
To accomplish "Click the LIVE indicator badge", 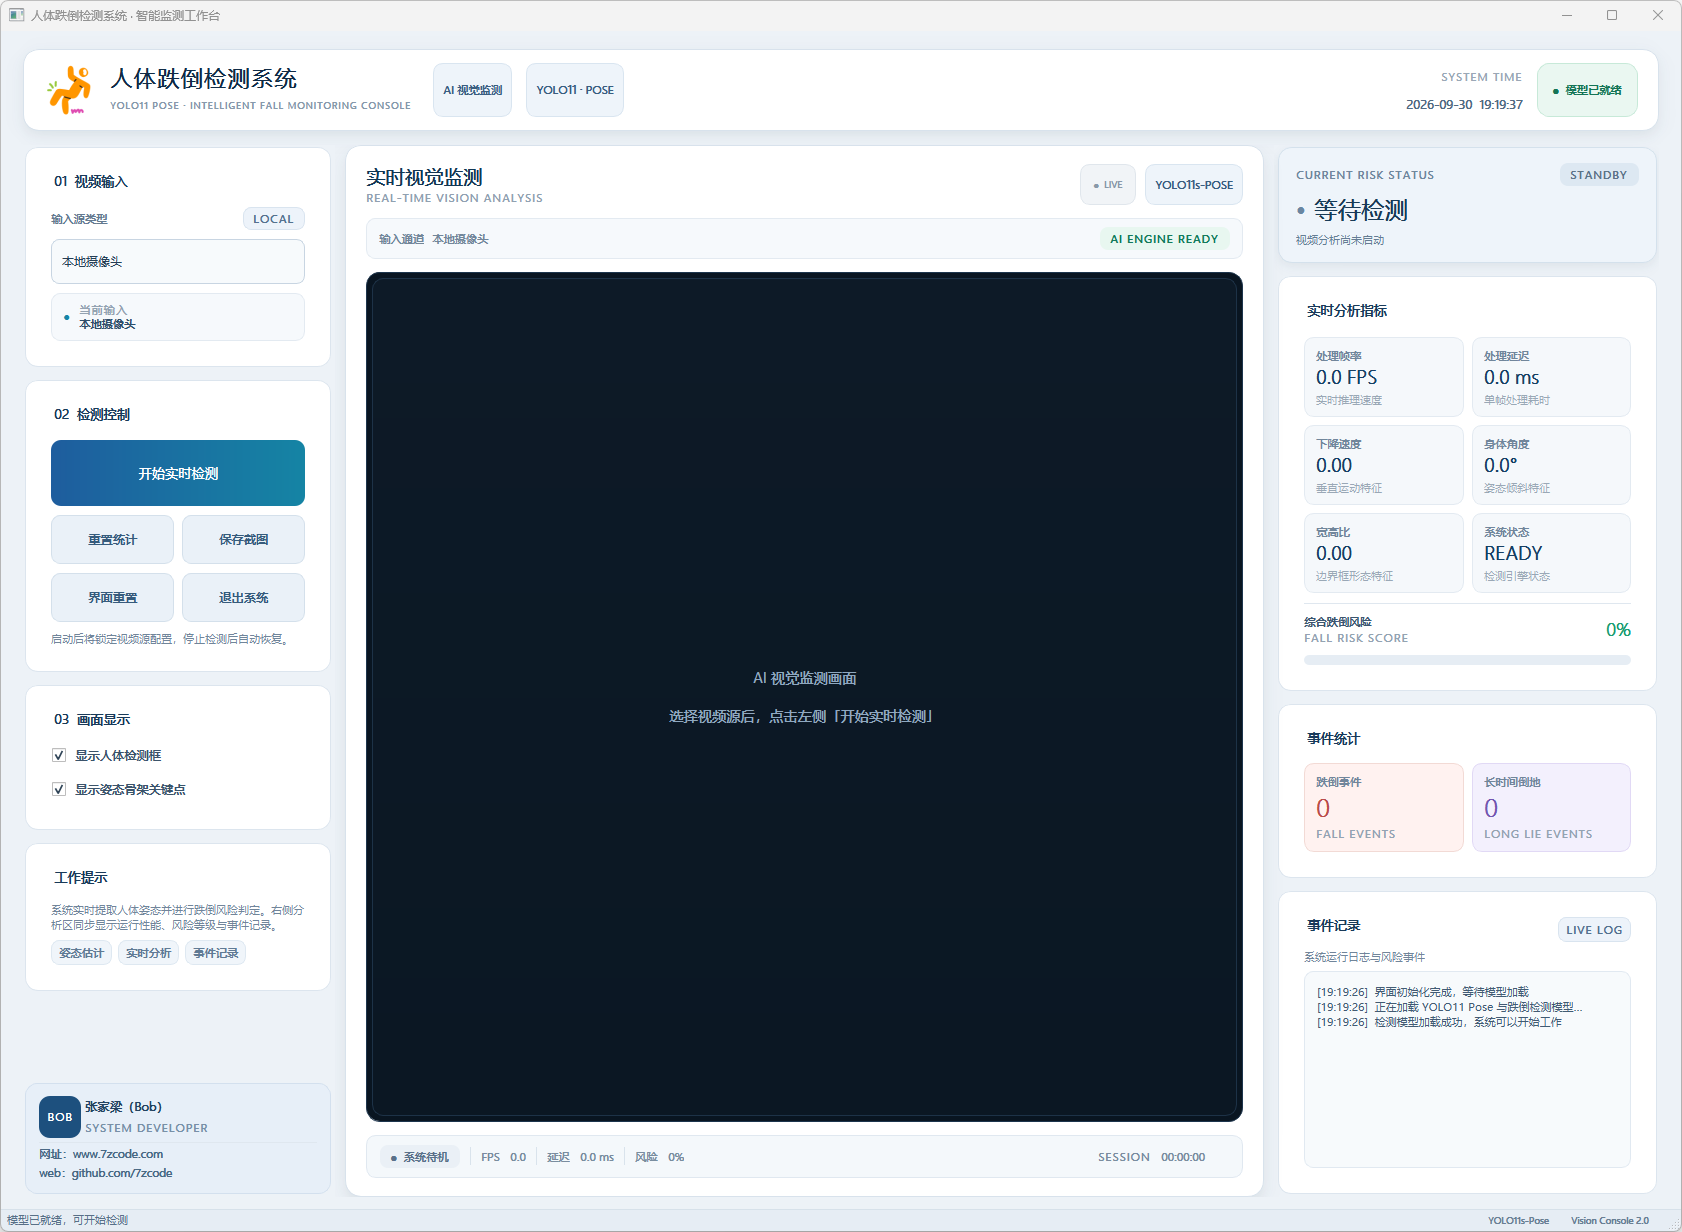I will pyautogui.click(x=1108, y=185).
